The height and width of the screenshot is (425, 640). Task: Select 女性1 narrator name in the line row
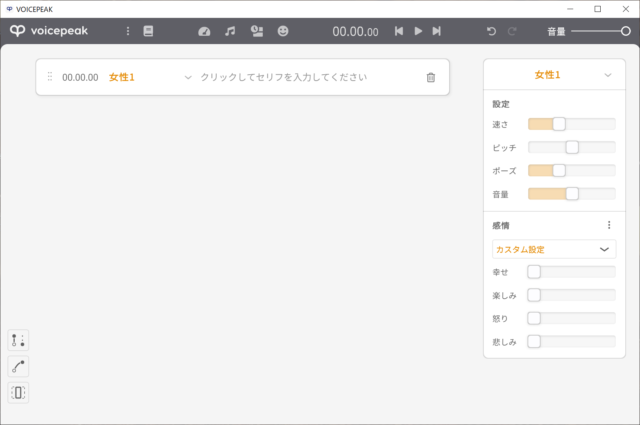(122, 77)
